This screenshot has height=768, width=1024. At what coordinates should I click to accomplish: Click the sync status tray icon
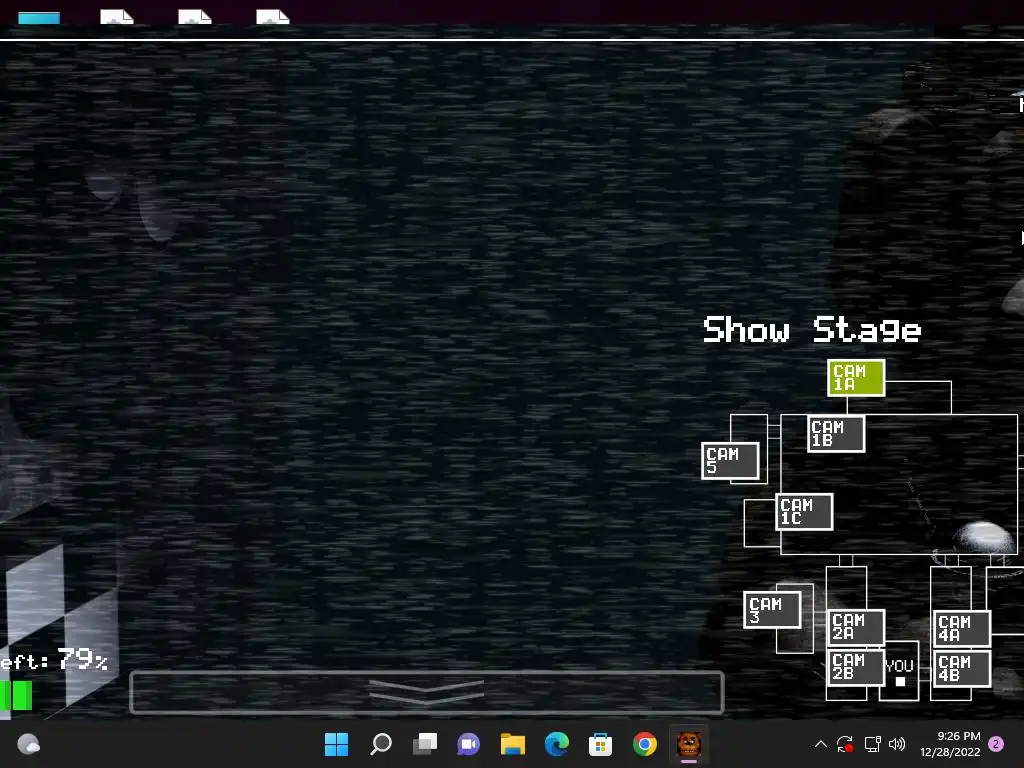coord(845,744)
